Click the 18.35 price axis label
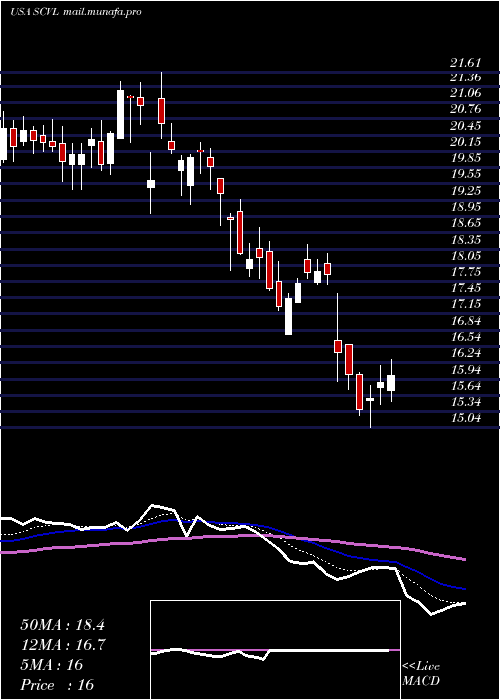This screenshot has width=500, height=700. [465, 239]
